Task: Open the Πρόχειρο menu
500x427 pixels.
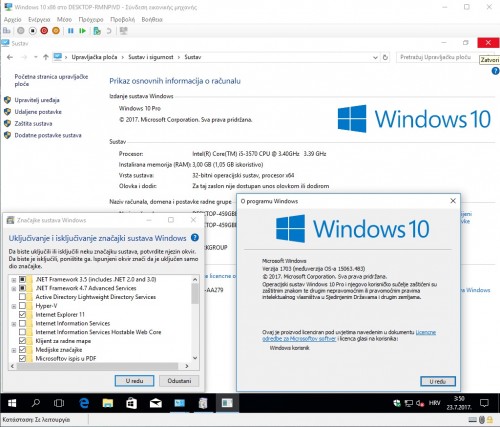Action: (91, 20)
